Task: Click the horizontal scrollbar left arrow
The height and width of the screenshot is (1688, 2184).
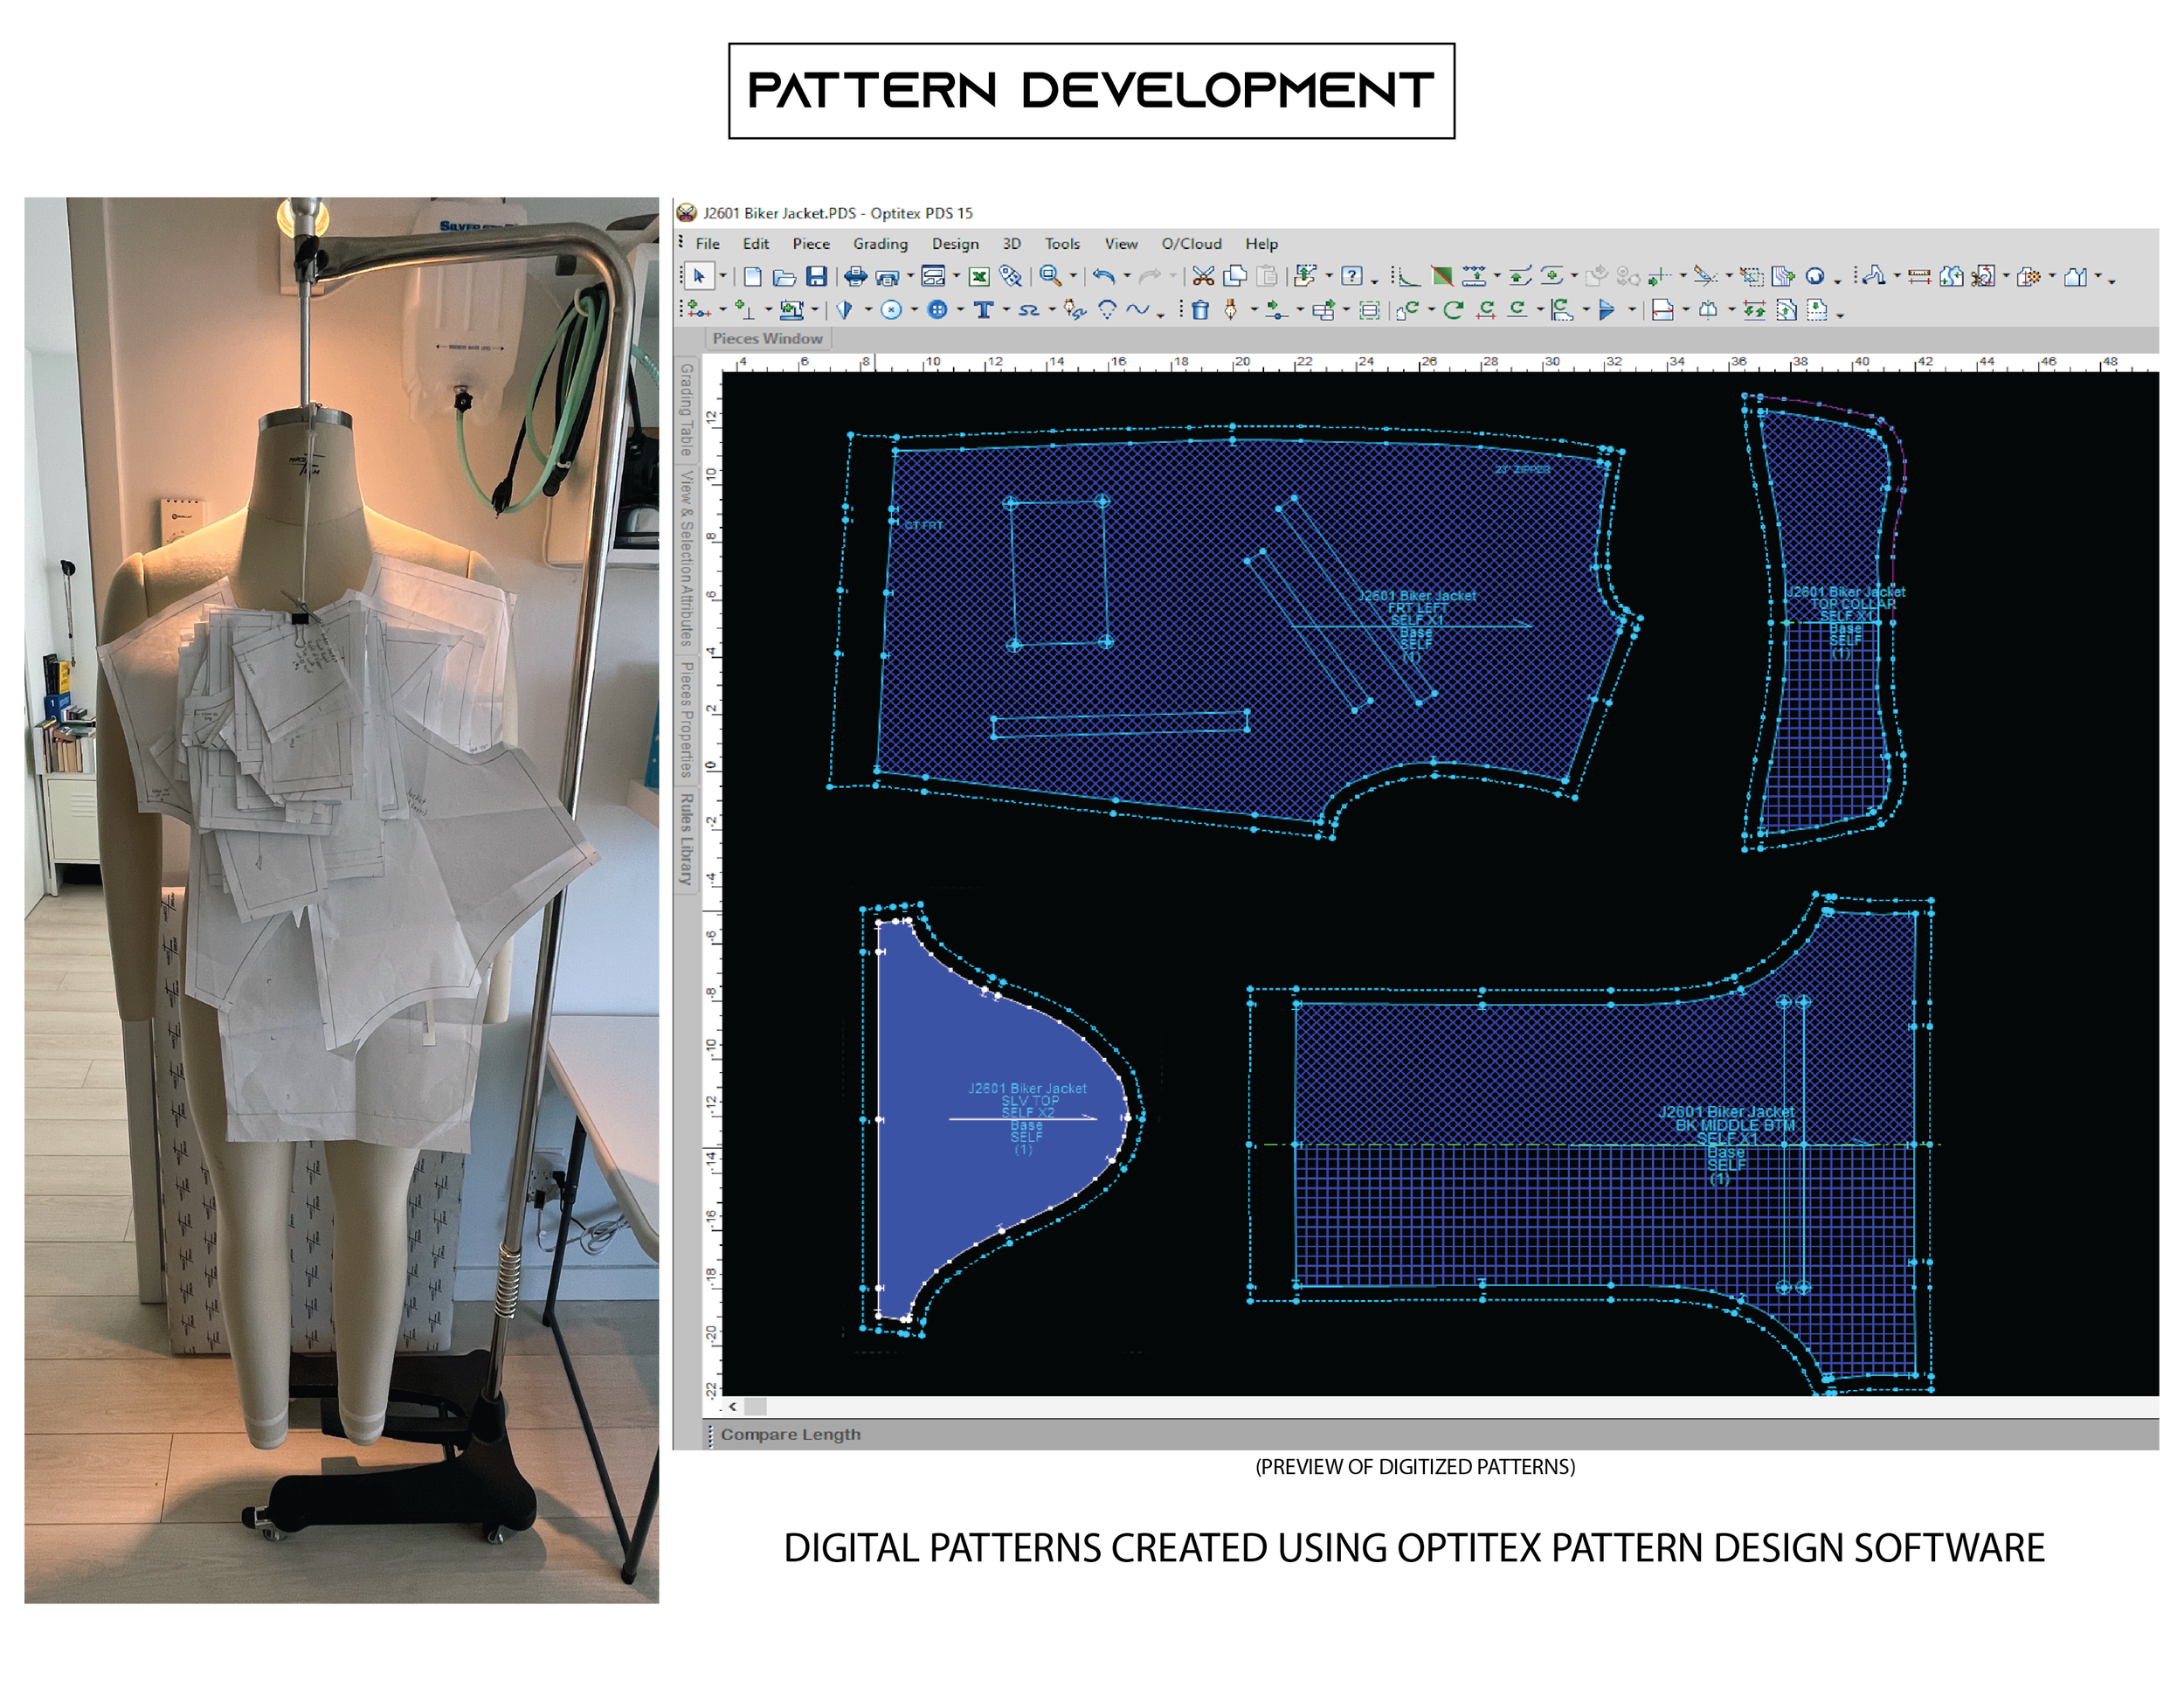Action: tap(733, 1407)
